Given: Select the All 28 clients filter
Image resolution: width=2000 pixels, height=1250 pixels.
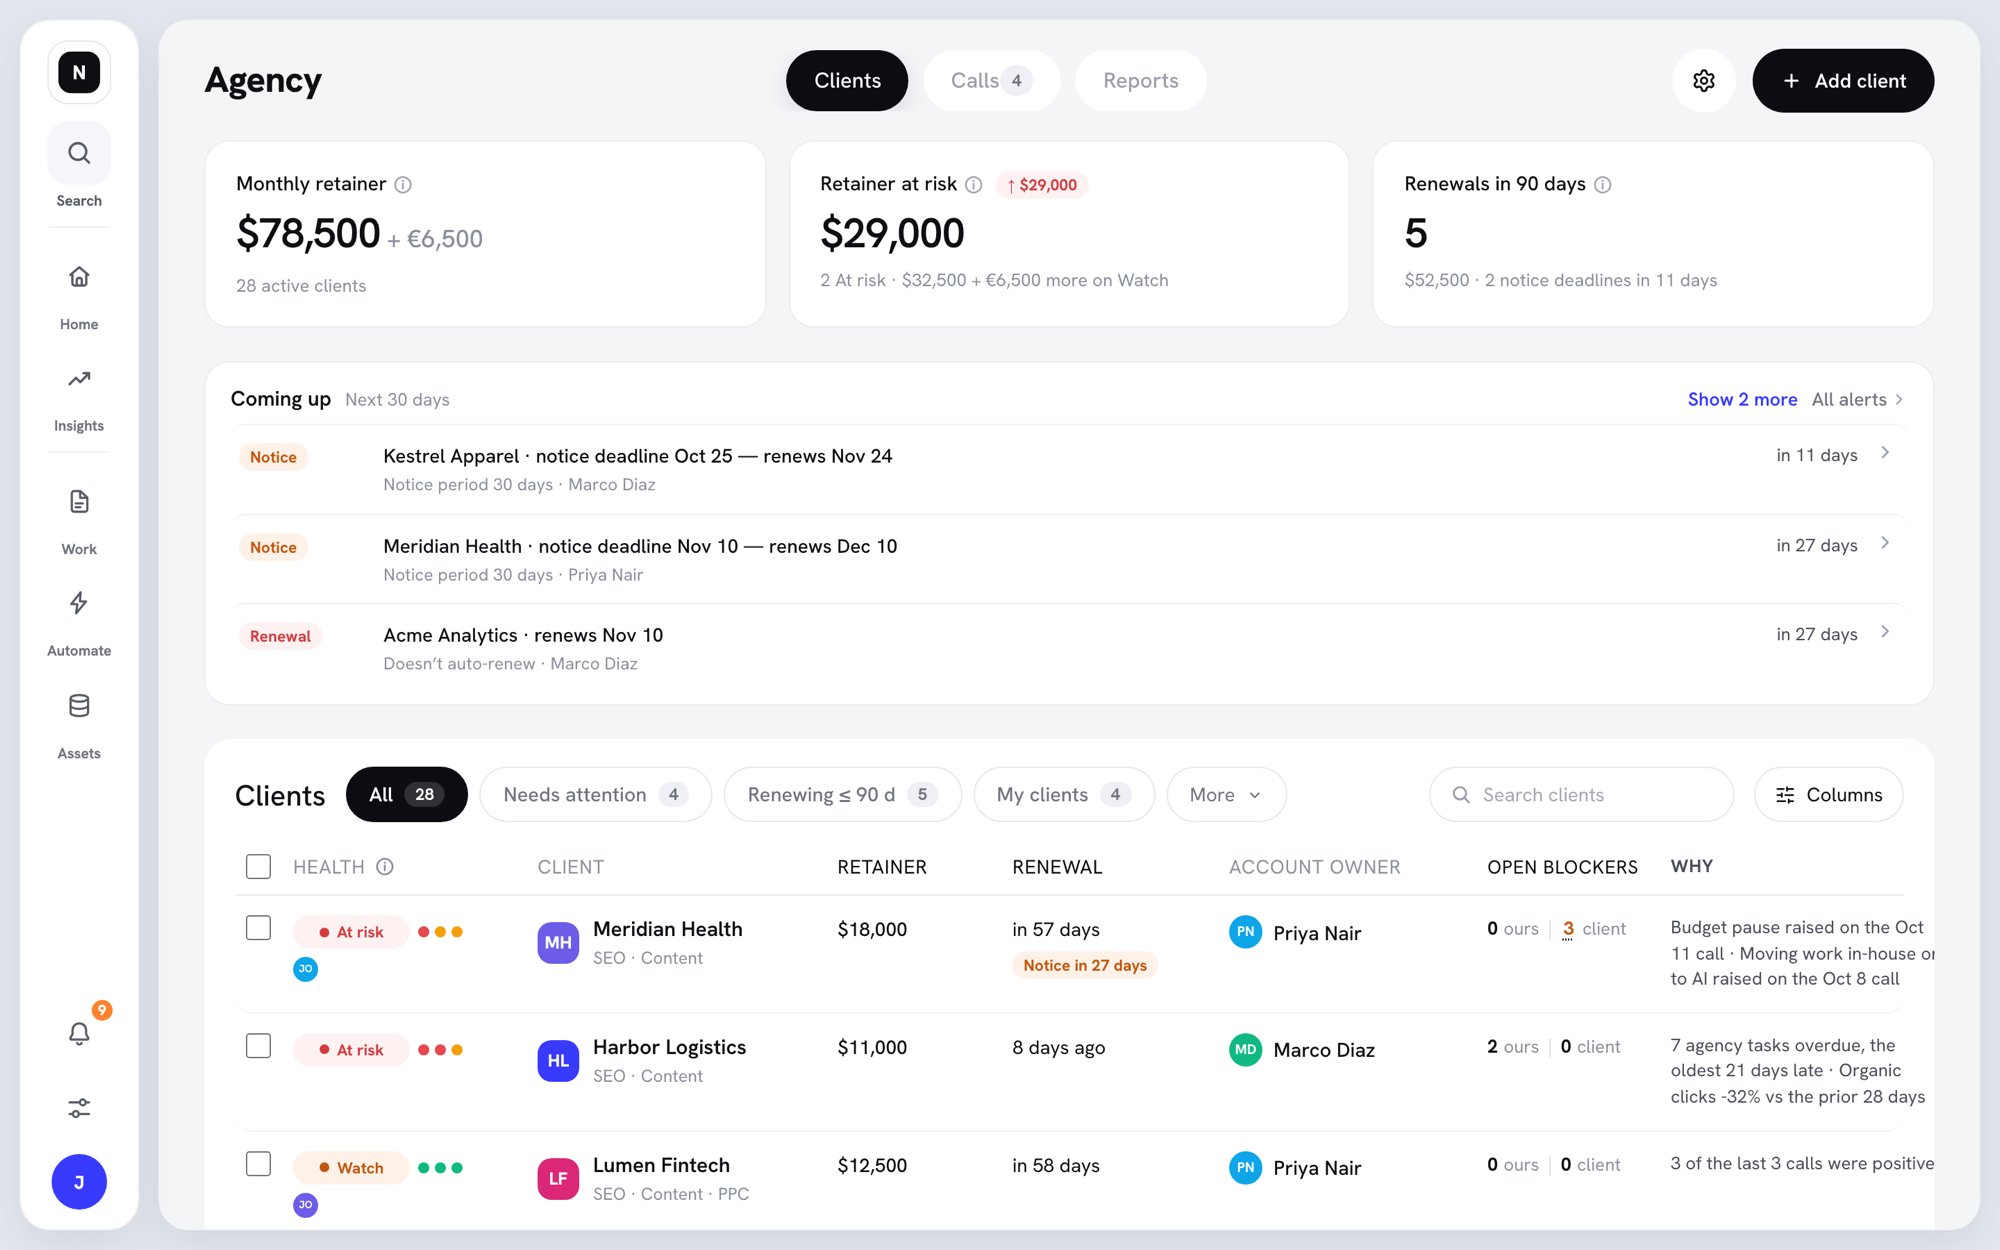Looking at the screenshot, I should click(406, 795).
